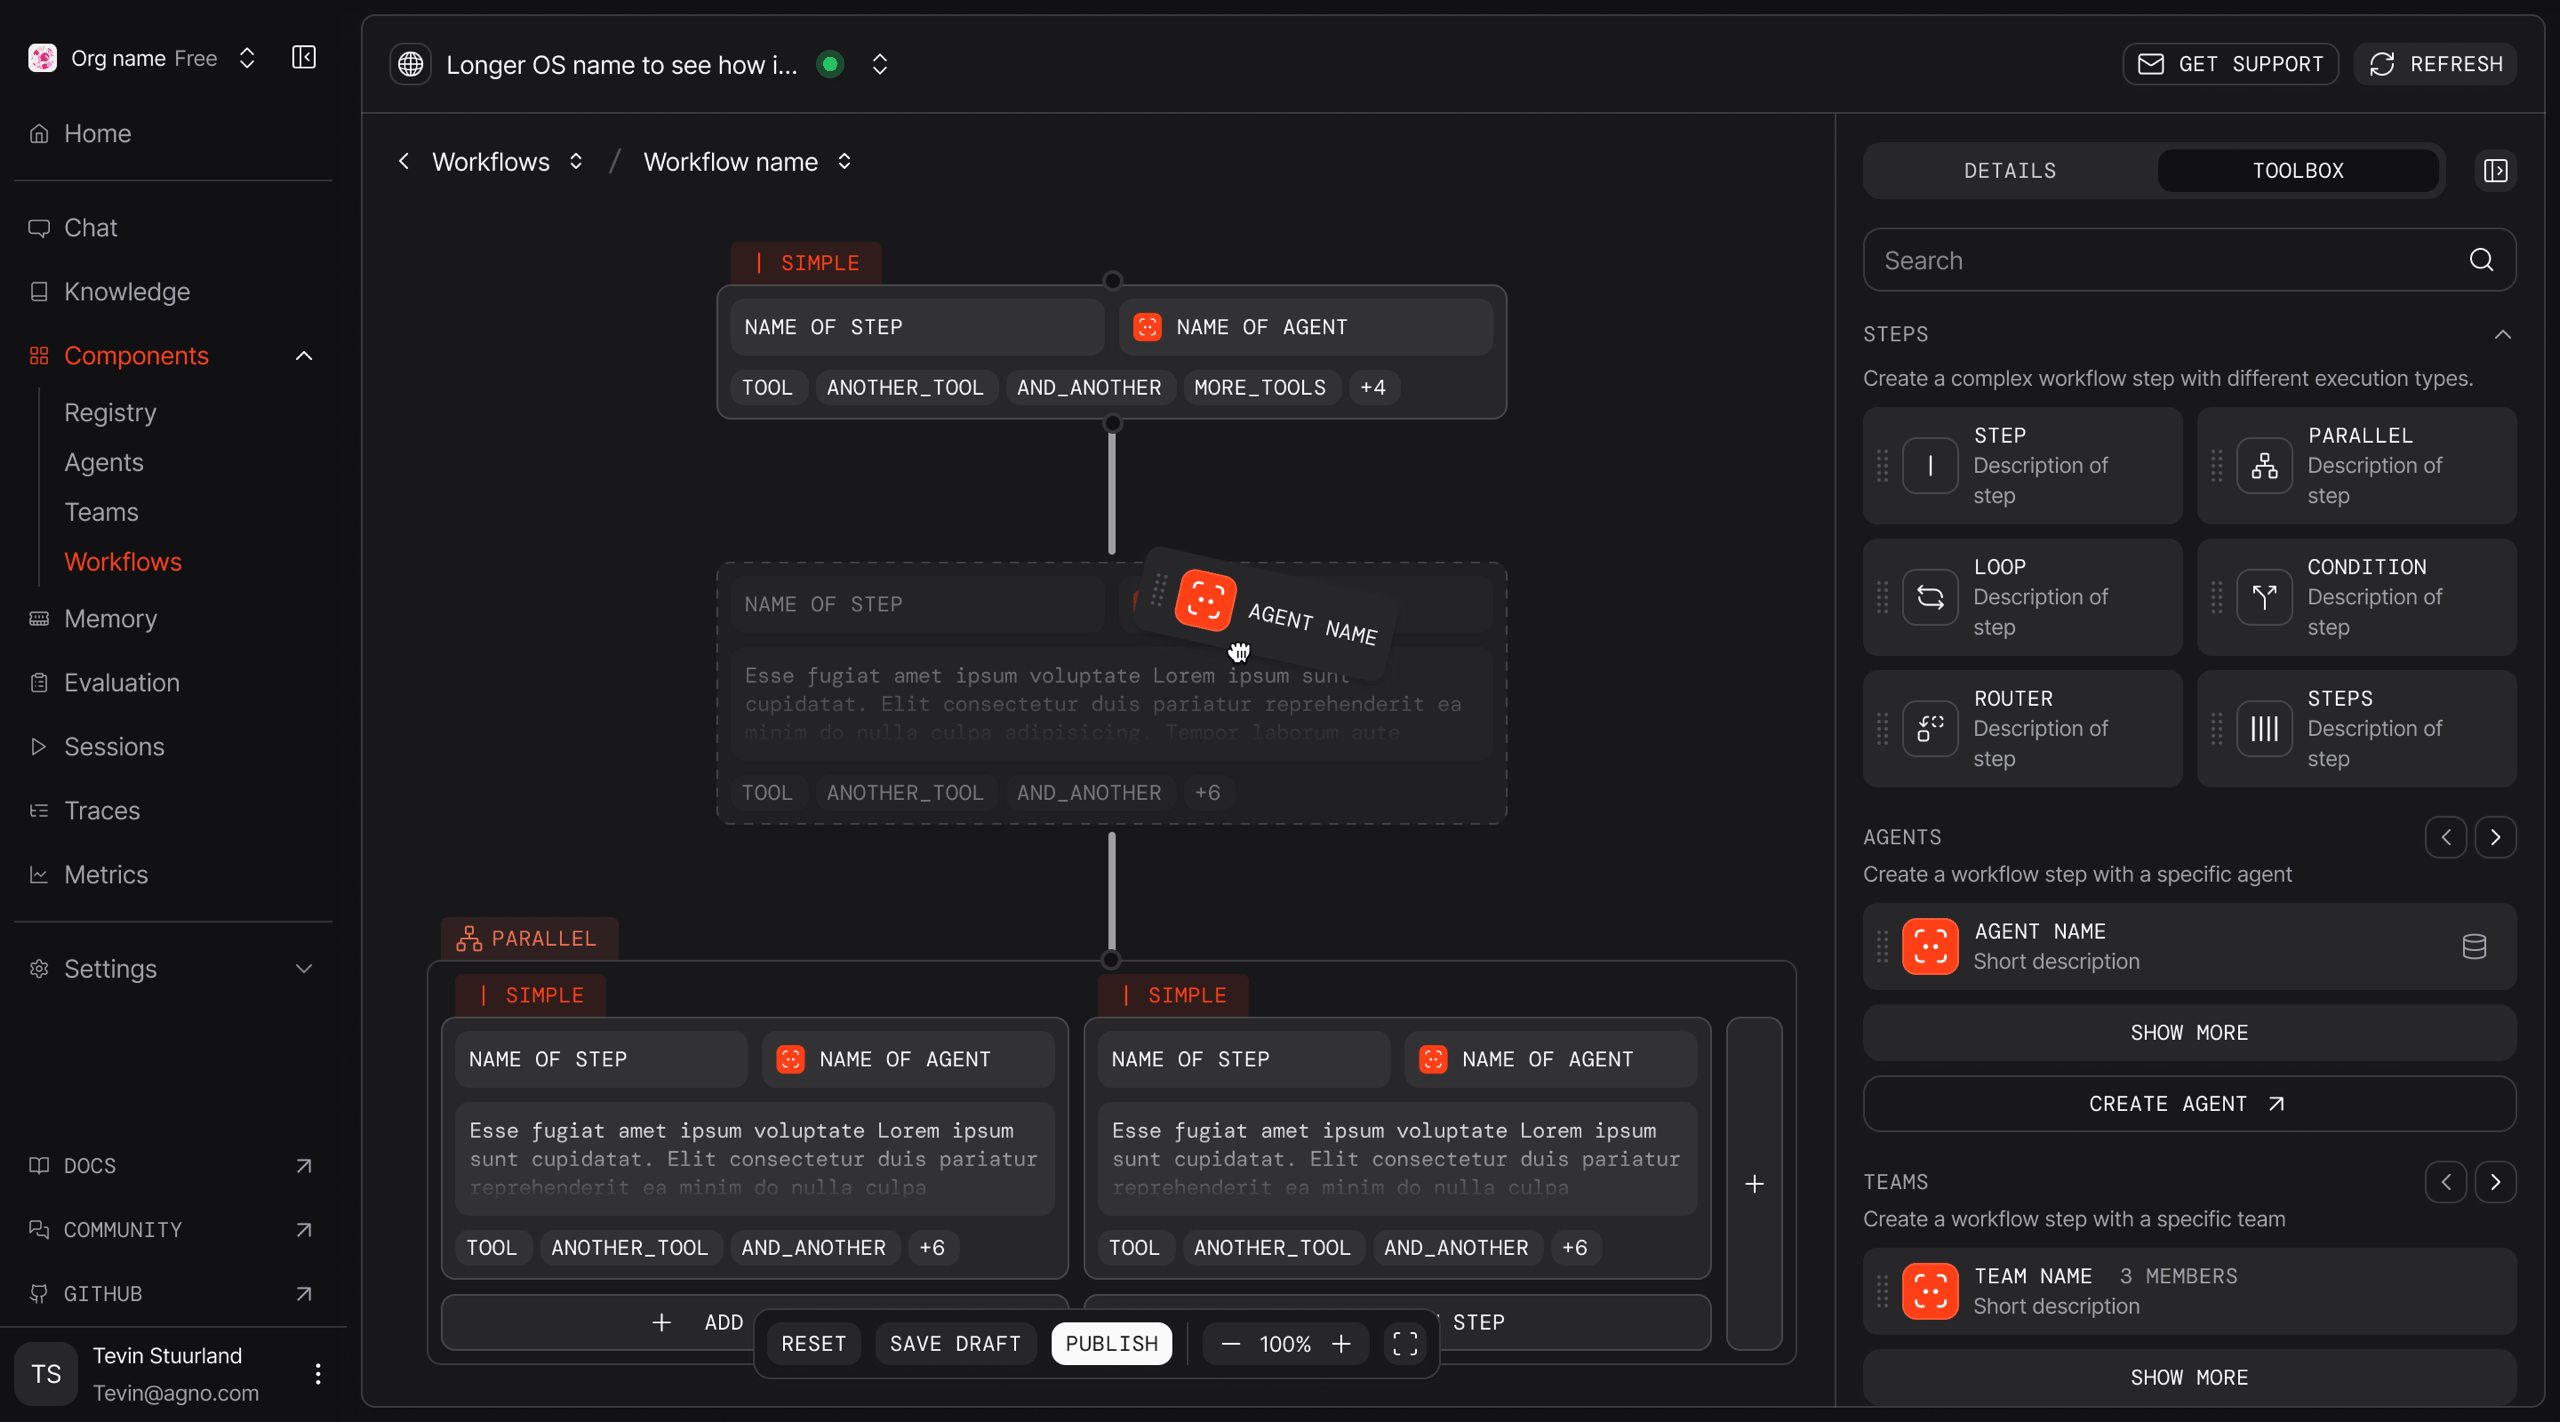Click the fullscreen fit-view icon
2560x1422 pixels.
1405,1343
